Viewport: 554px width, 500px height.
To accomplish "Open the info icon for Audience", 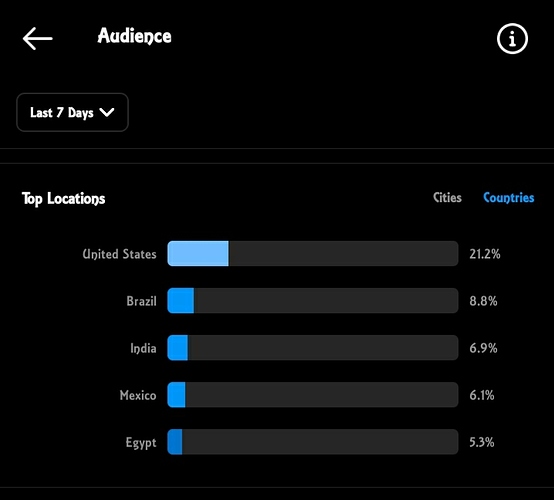I will click(512, 39).
